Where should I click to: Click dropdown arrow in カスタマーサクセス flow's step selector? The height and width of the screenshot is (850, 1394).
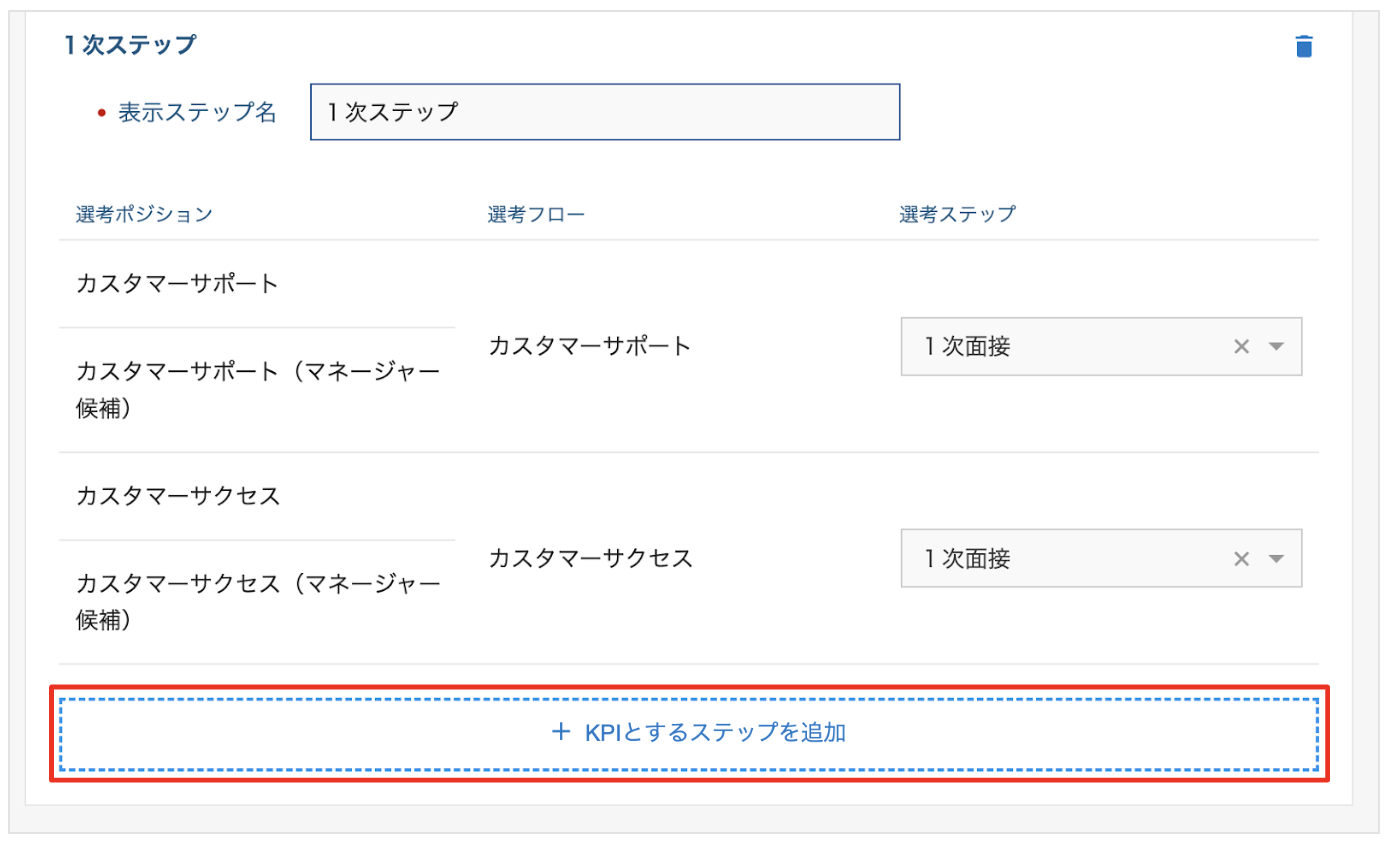tap(1276, 559)
